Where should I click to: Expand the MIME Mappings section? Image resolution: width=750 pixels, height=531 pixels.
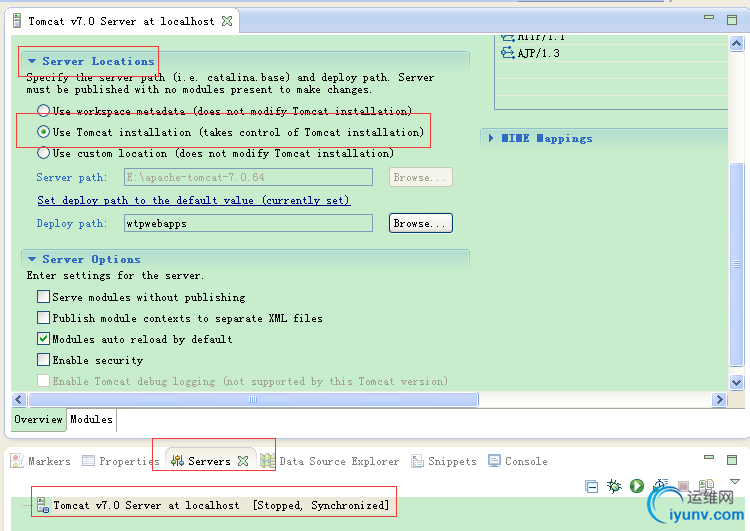point(491,138)
